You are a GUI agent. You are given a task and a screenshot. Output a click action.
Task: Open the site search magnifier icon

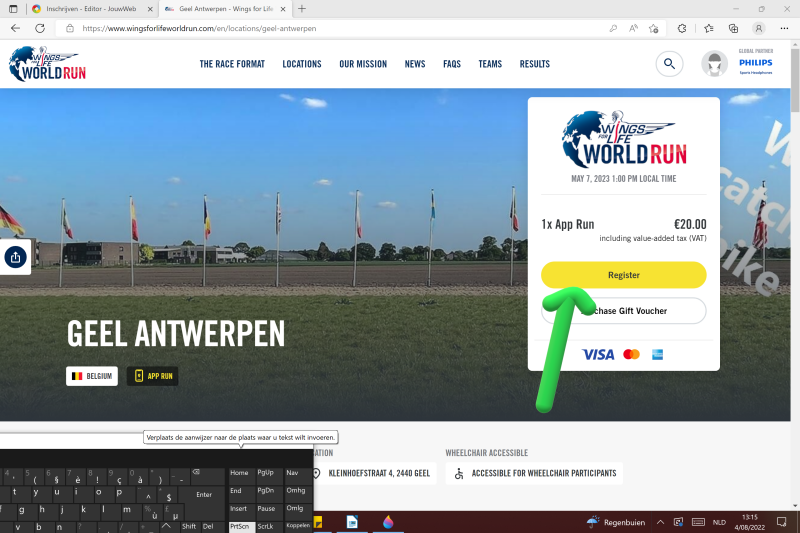(x=669, y=64)
